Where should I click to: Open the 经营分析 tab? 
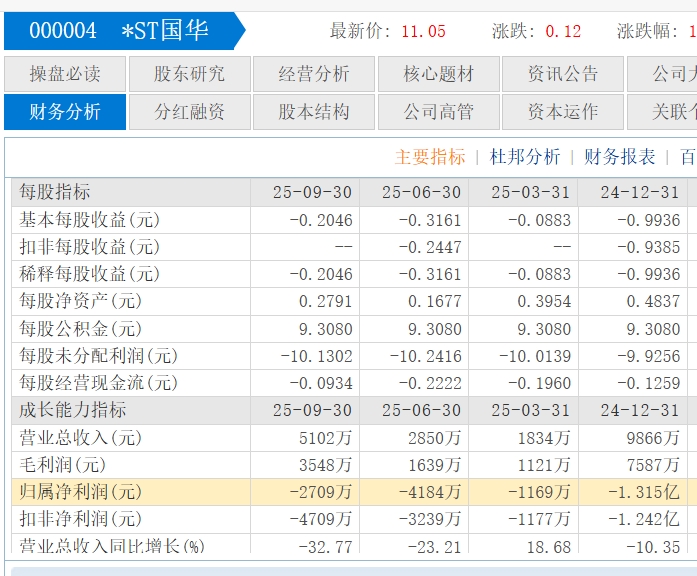coord(314,74)
